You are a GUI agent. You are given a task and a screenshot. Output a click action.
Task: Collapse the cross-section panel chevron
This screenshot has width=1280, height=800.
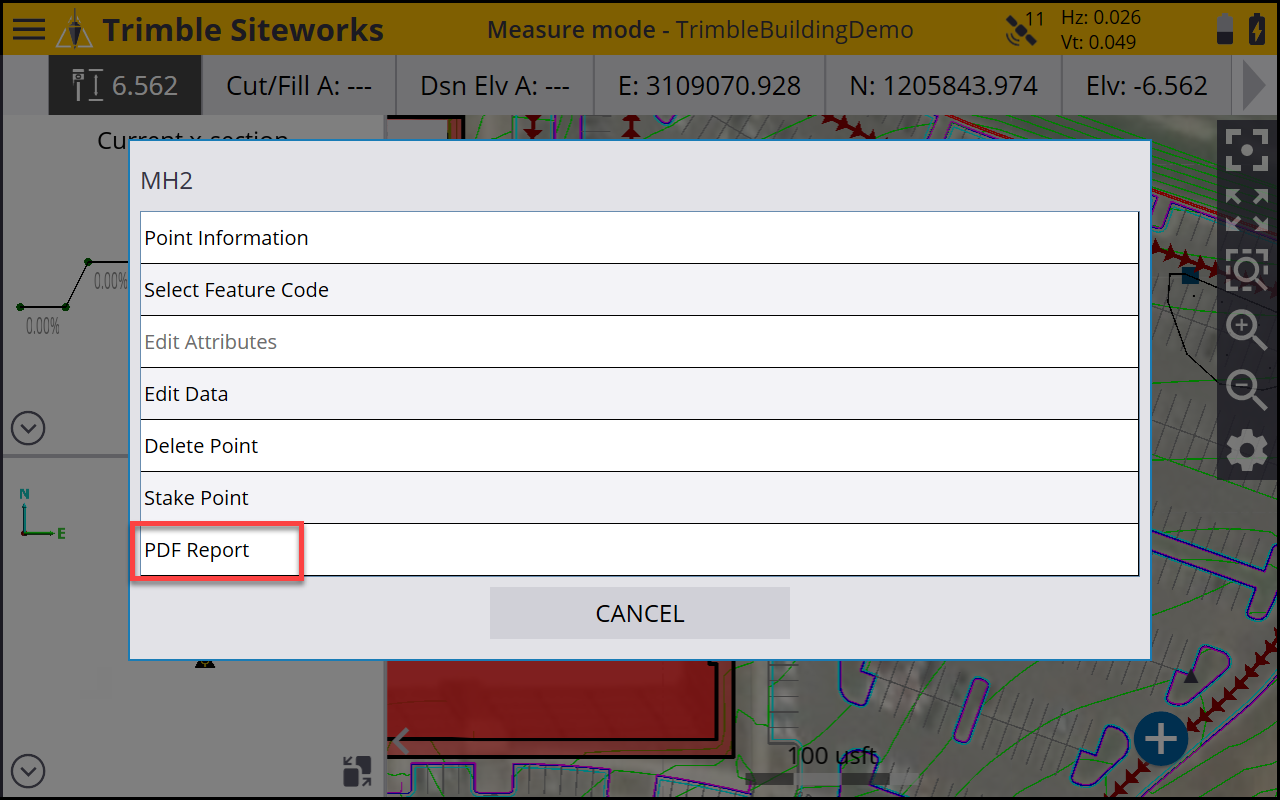point(28,429)
